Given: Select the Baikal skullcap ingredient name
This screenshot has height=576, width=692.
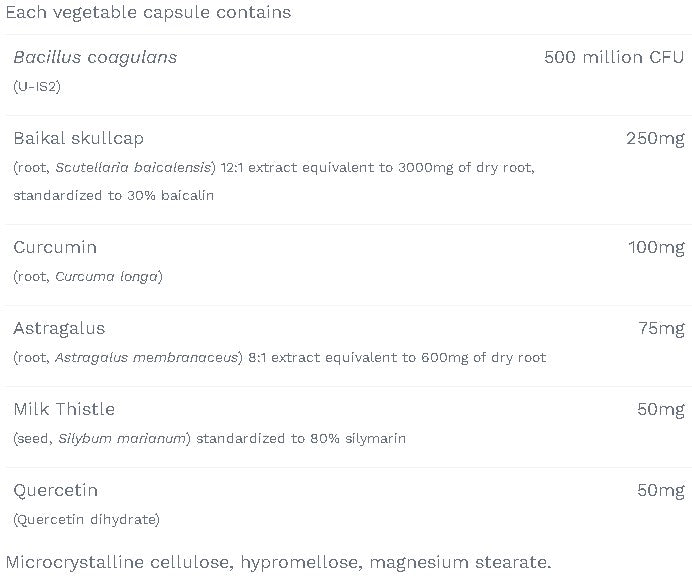Looking at the screenshot, I should pos(78,138).
